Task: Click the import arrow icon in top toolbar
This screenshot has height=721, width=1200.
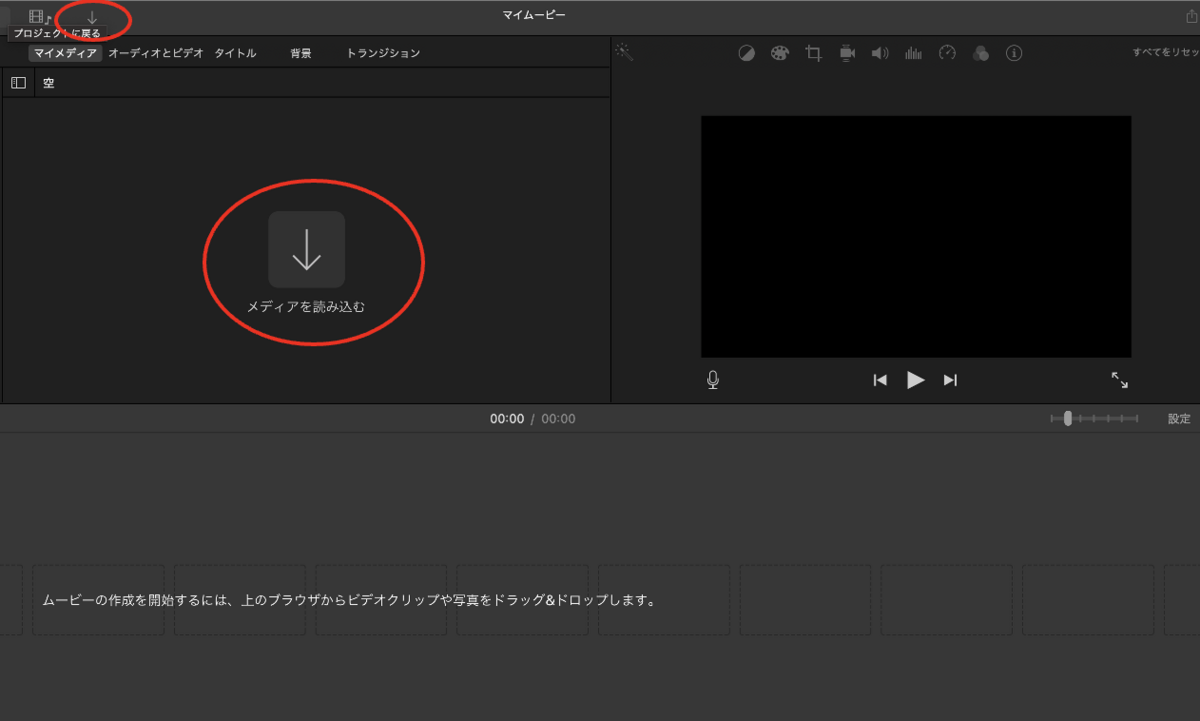Action: click(x=92, y=17)
